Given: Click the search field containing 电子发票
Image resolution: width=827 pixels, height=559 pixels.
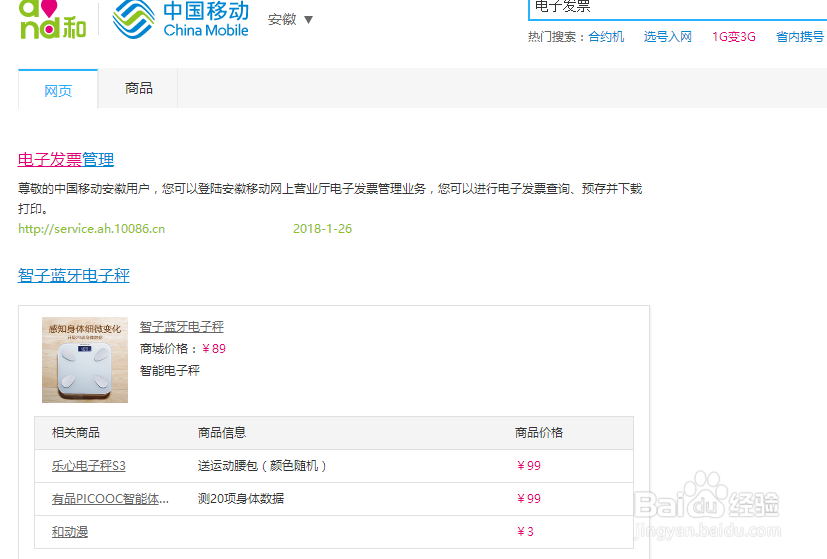Looking at the screenshot, I should (x=677, y=8).
